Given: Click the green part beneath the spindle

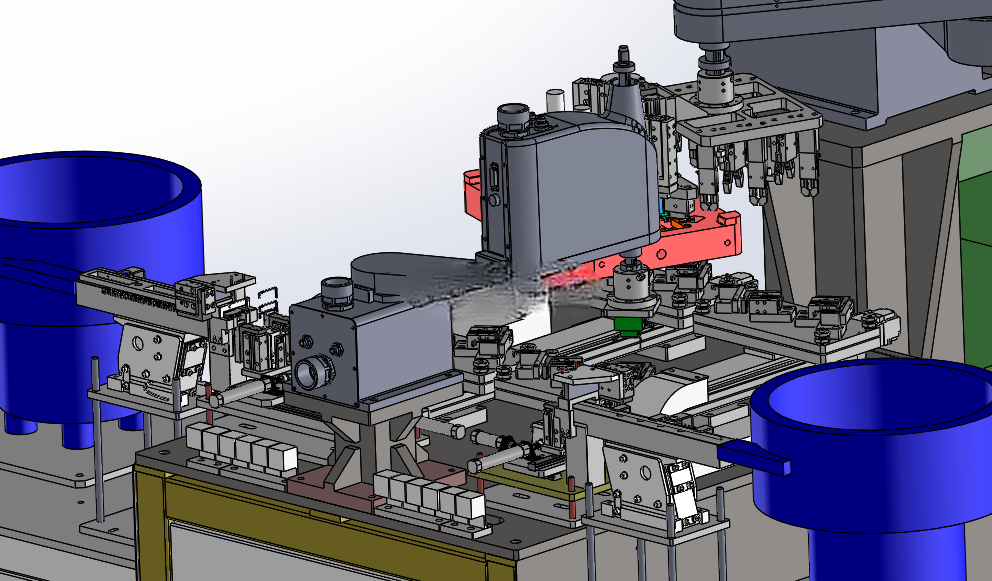Looking at the screenshot, I should 629,325.
